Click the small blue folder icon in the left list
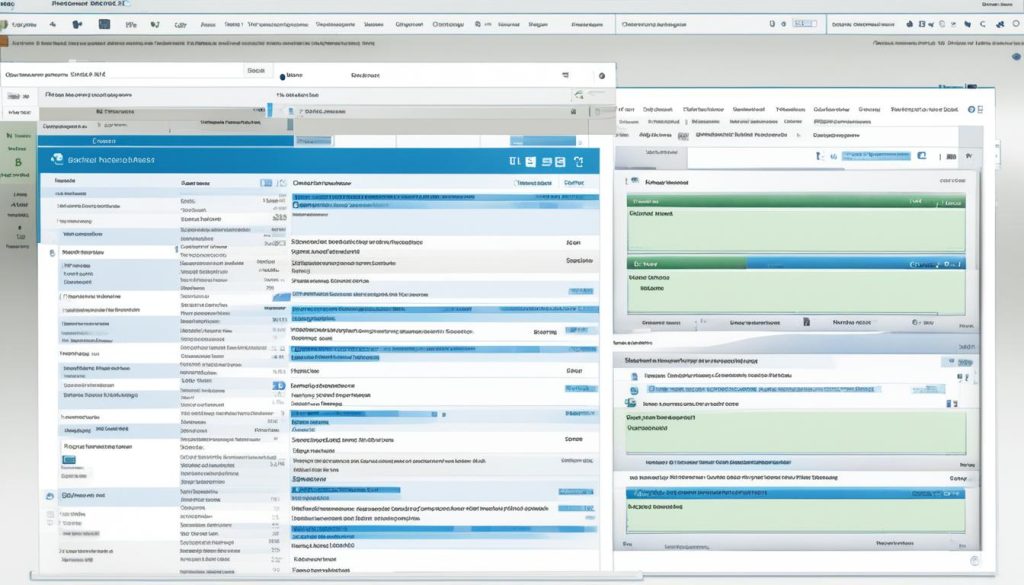The width and height of the screenshot is (1024, 585). [69, 460]
